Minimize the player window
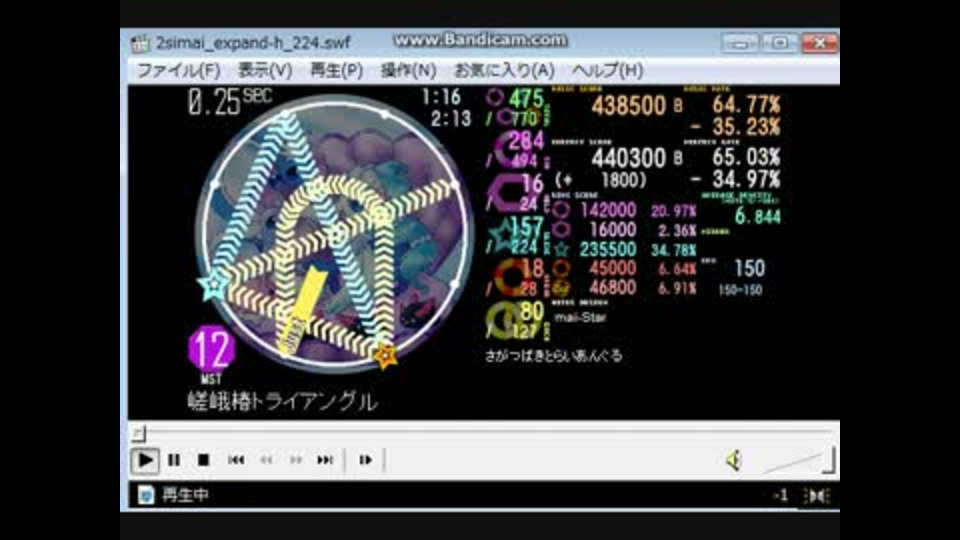This screenshot has height=540, width=960. (x=740, y=43)
